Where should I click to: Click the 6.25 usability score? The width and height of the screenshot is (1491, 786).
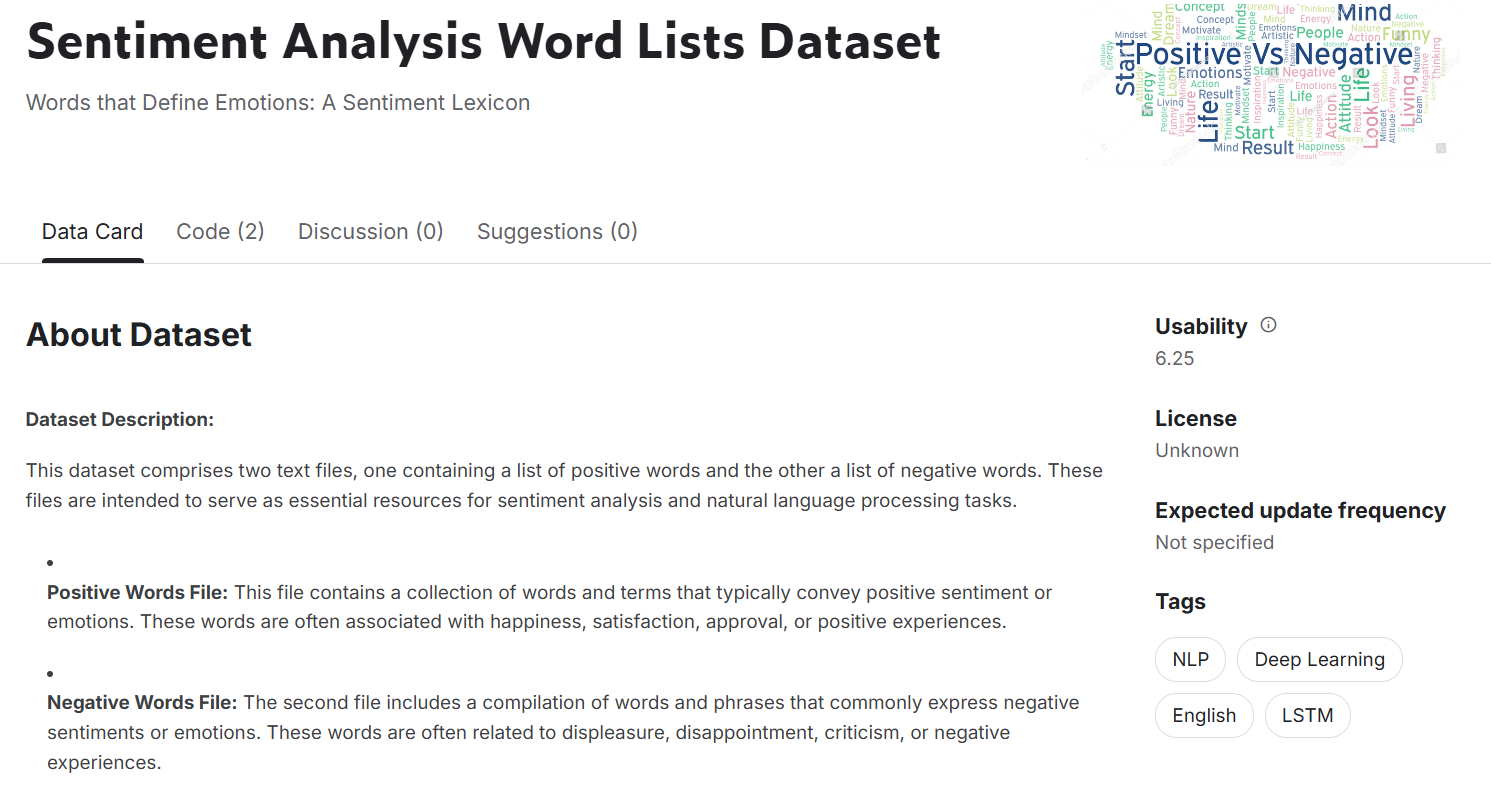[x=1175, y=358]
